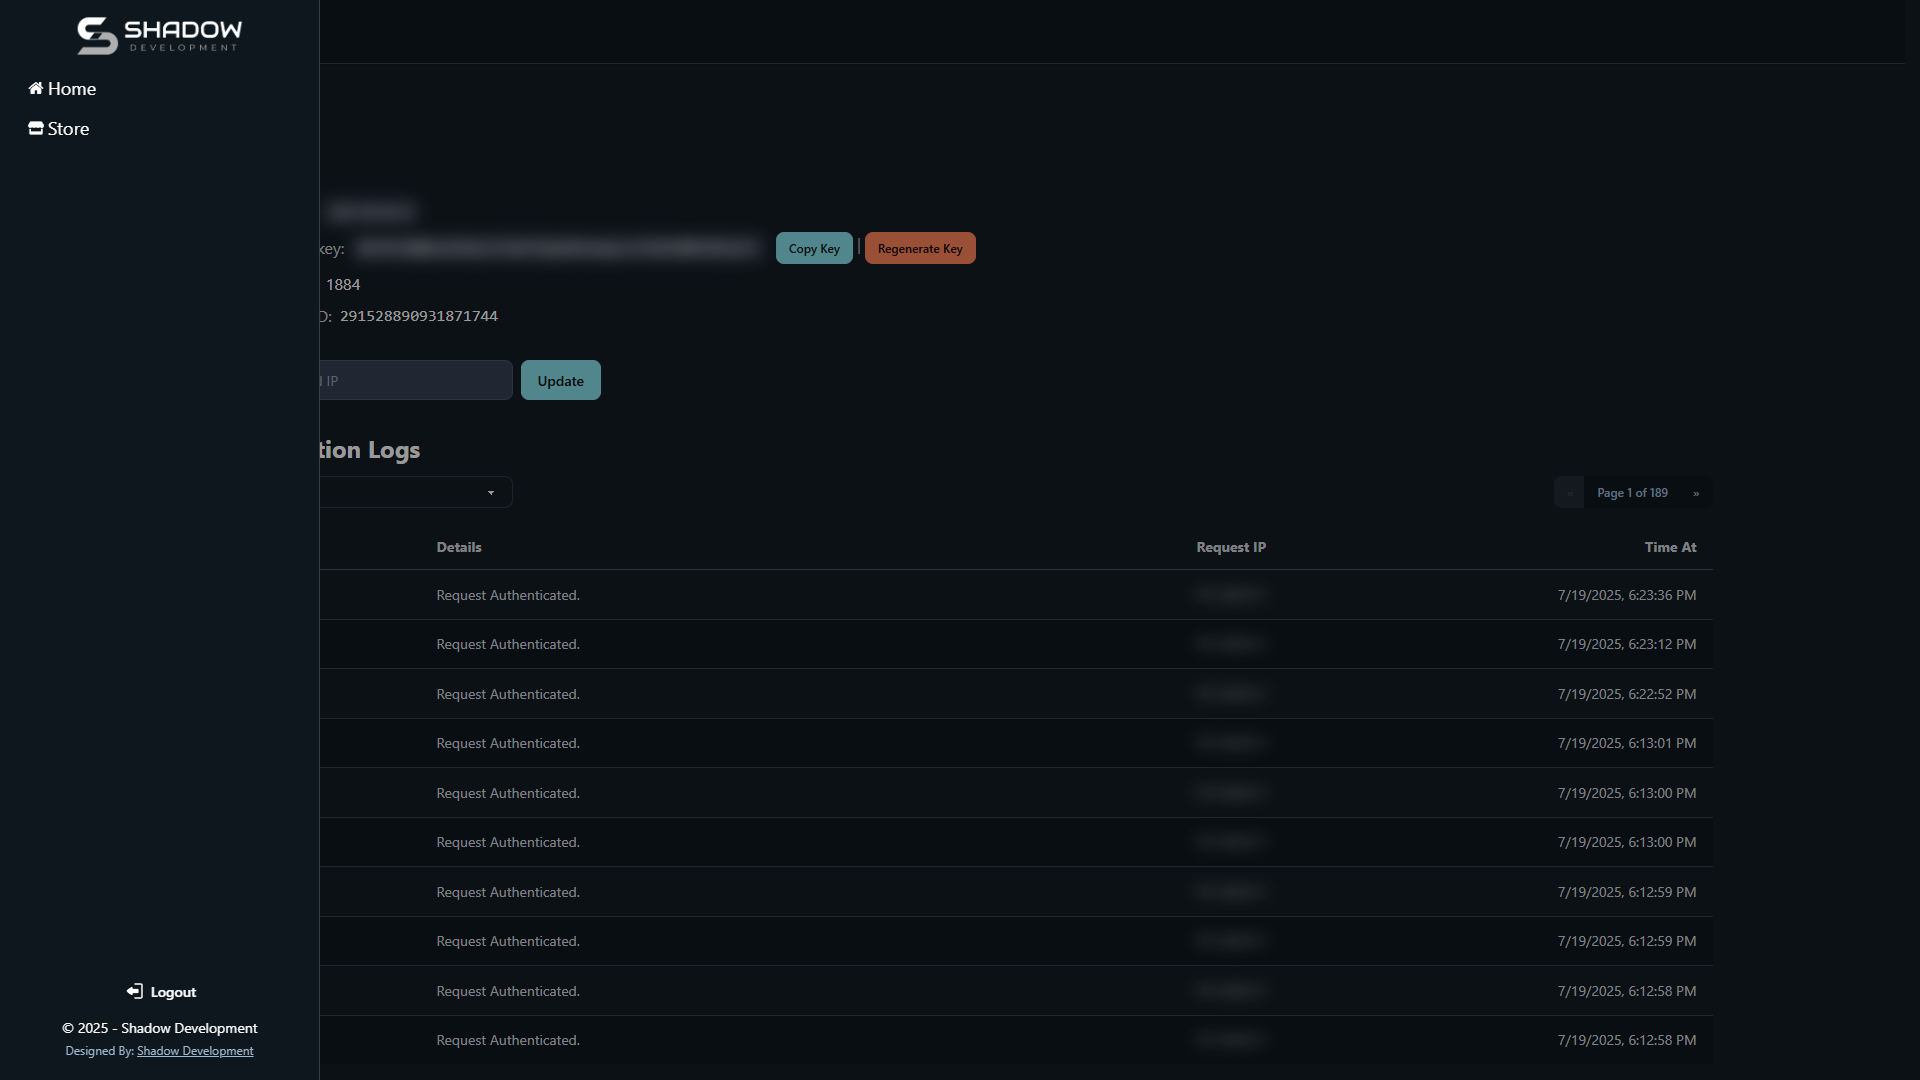Click the Store shop icon

36,128
